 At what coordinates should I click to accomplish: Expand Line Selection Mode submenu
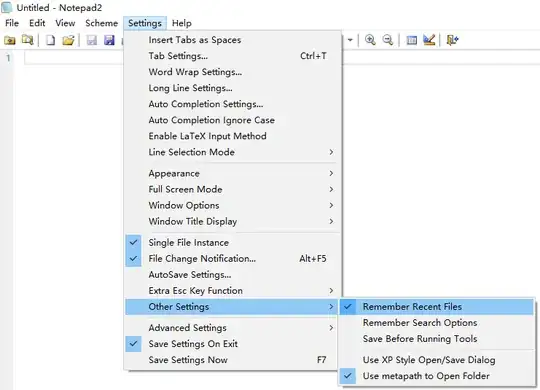[232, 152]
